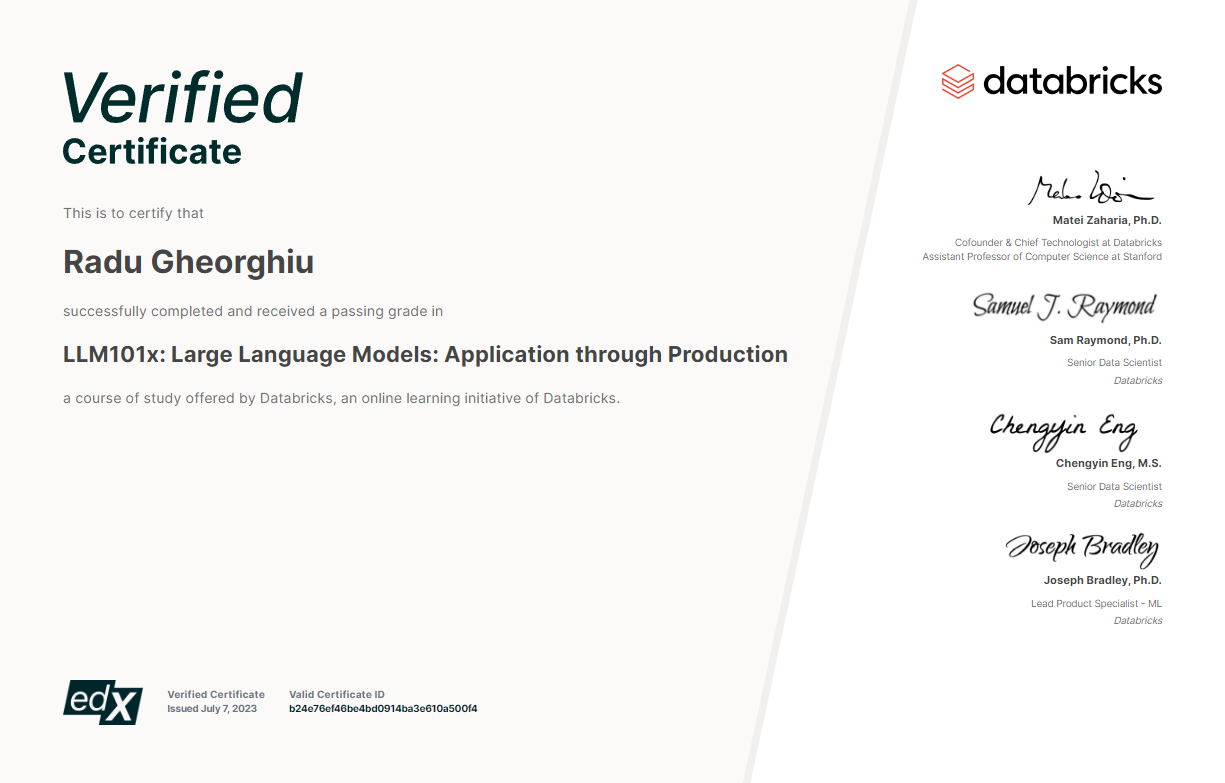Click 'This is to certify that' text
Image resolution: width=1225 pixels, height=783 pixels.
click(x=134, y=213)
